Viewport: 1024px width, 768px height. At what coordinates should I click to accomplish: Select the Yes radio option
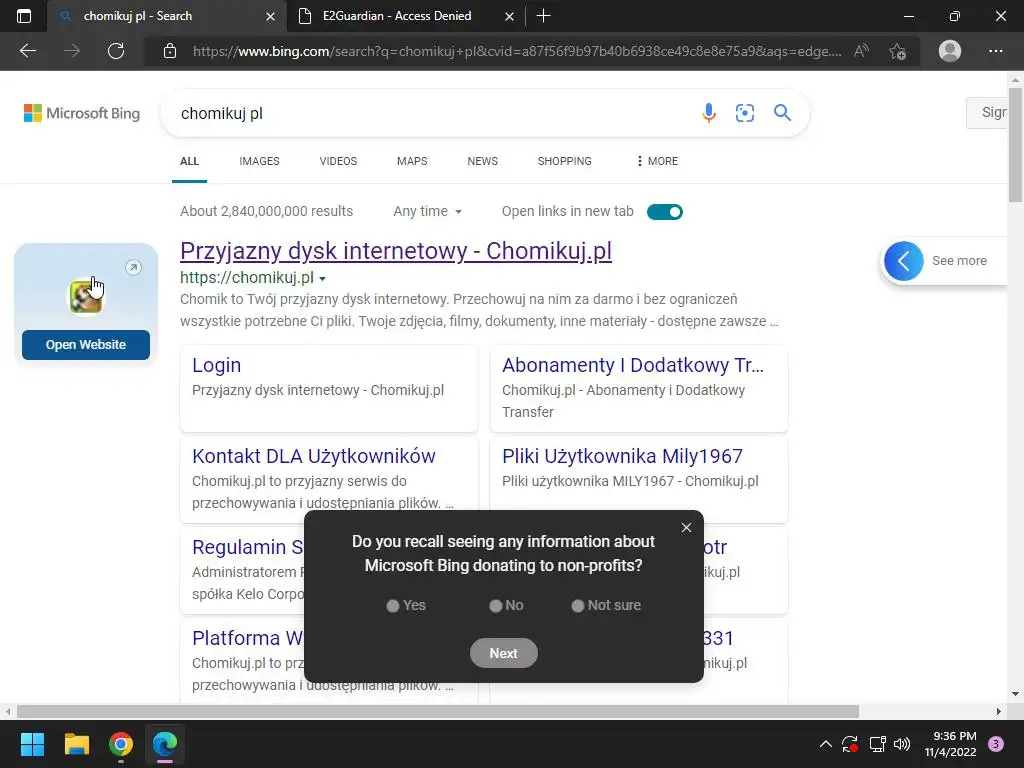tap(392, 606)
